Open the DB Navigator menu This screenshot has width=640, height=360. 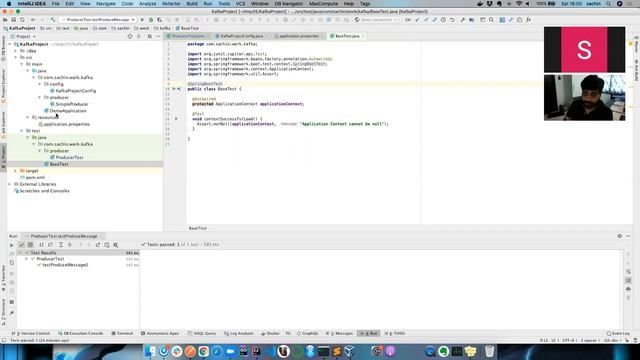pos(289,4)
